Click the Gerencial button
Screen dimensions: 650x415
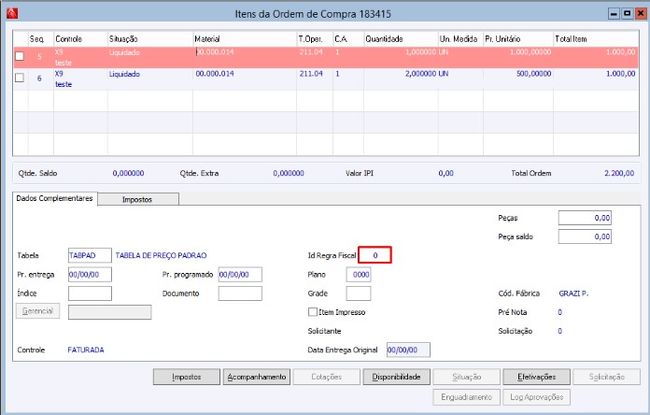(38, 311)
